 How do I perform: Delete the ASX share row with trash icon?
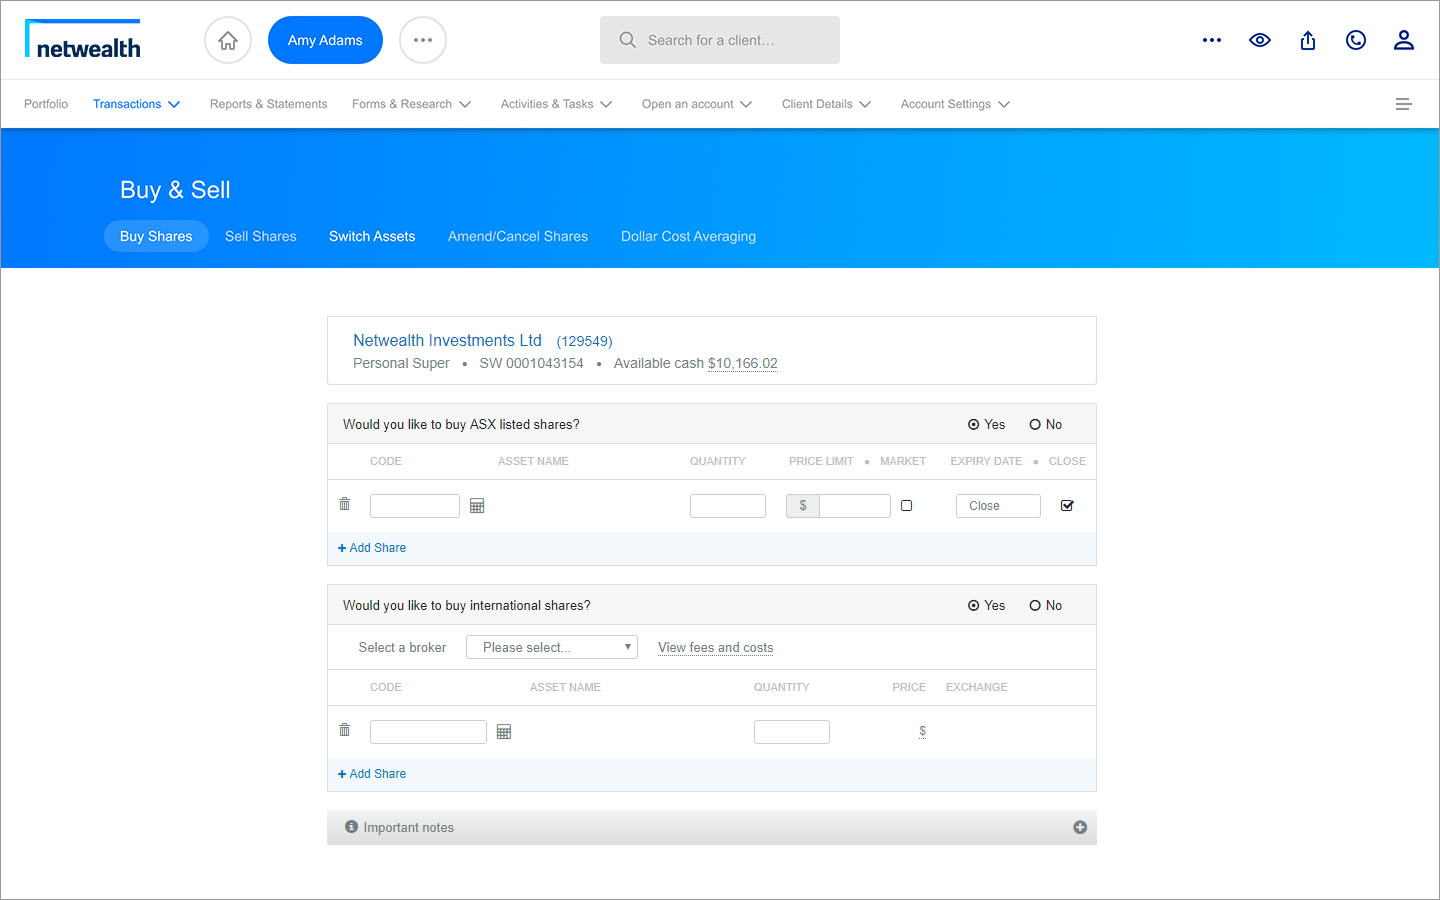(x=345, y=504)
